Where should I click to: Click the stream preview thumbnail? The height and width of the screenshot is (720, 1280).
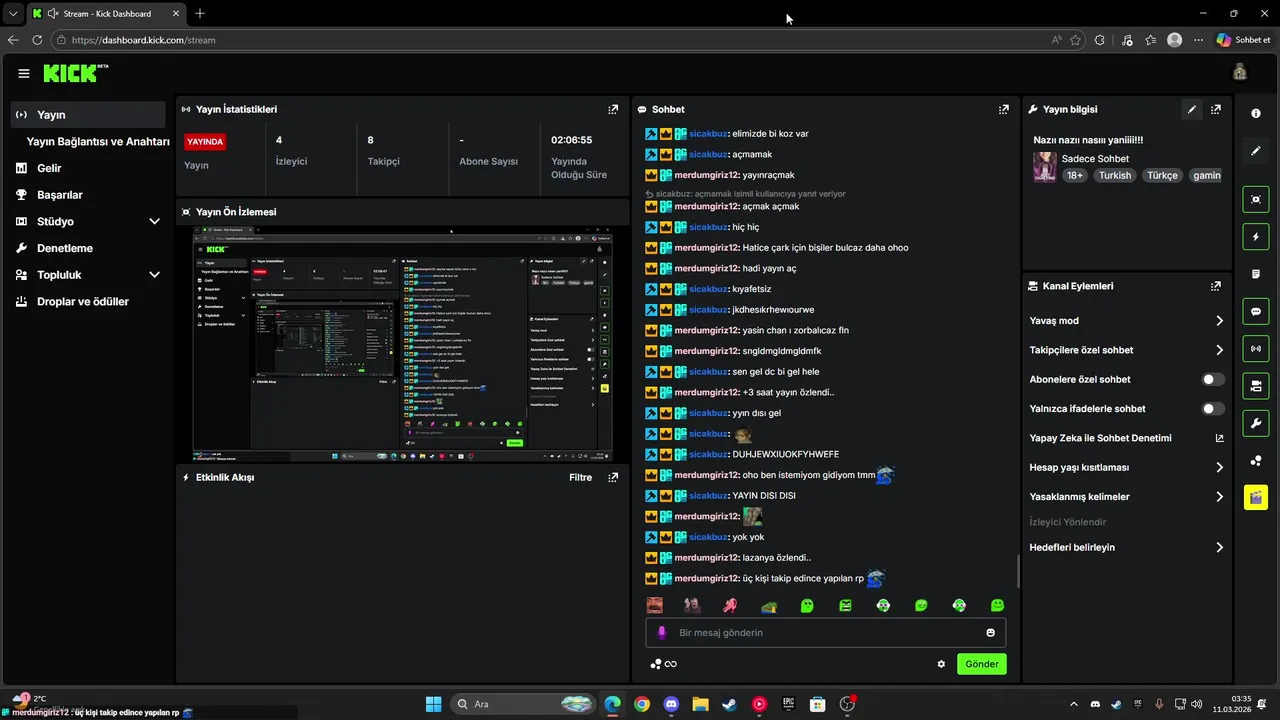pos(402,343)
